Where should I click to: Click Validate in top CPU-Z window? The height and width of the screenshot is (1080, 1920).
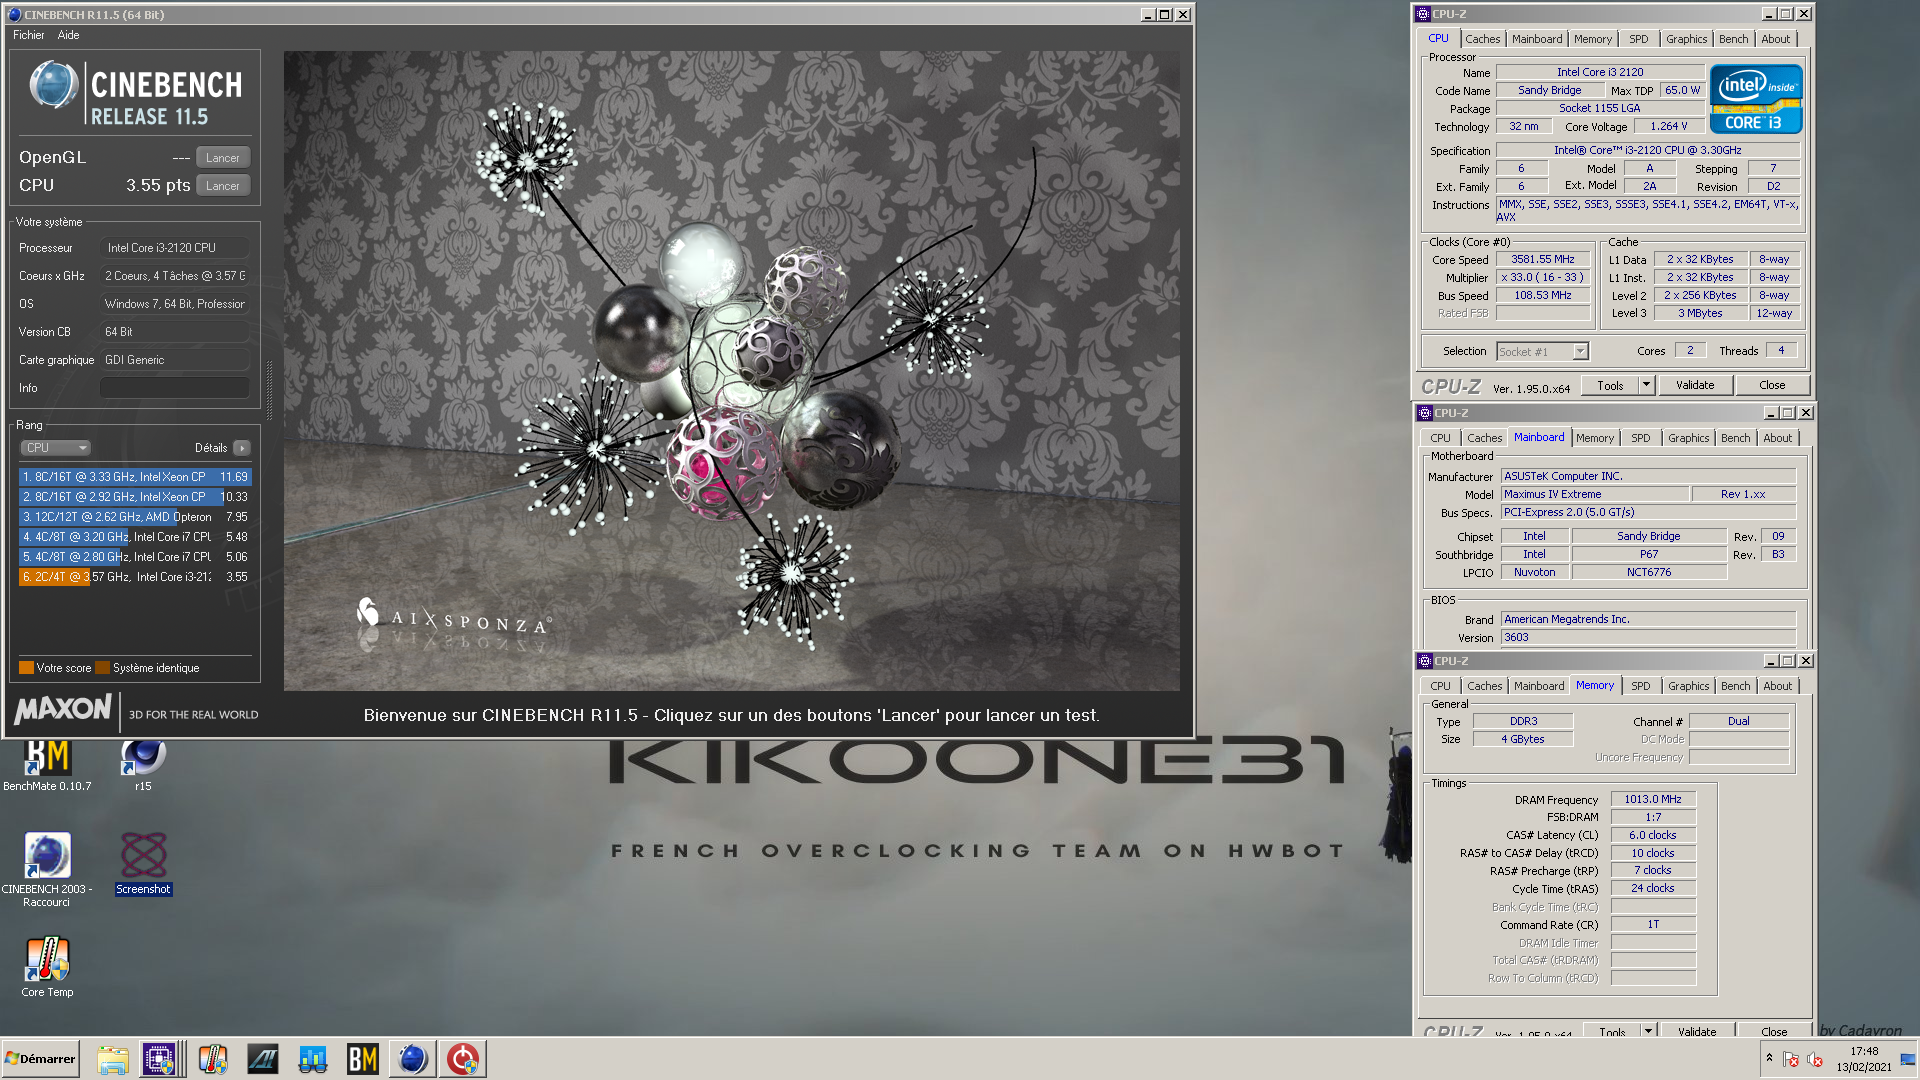[1695, 386]
